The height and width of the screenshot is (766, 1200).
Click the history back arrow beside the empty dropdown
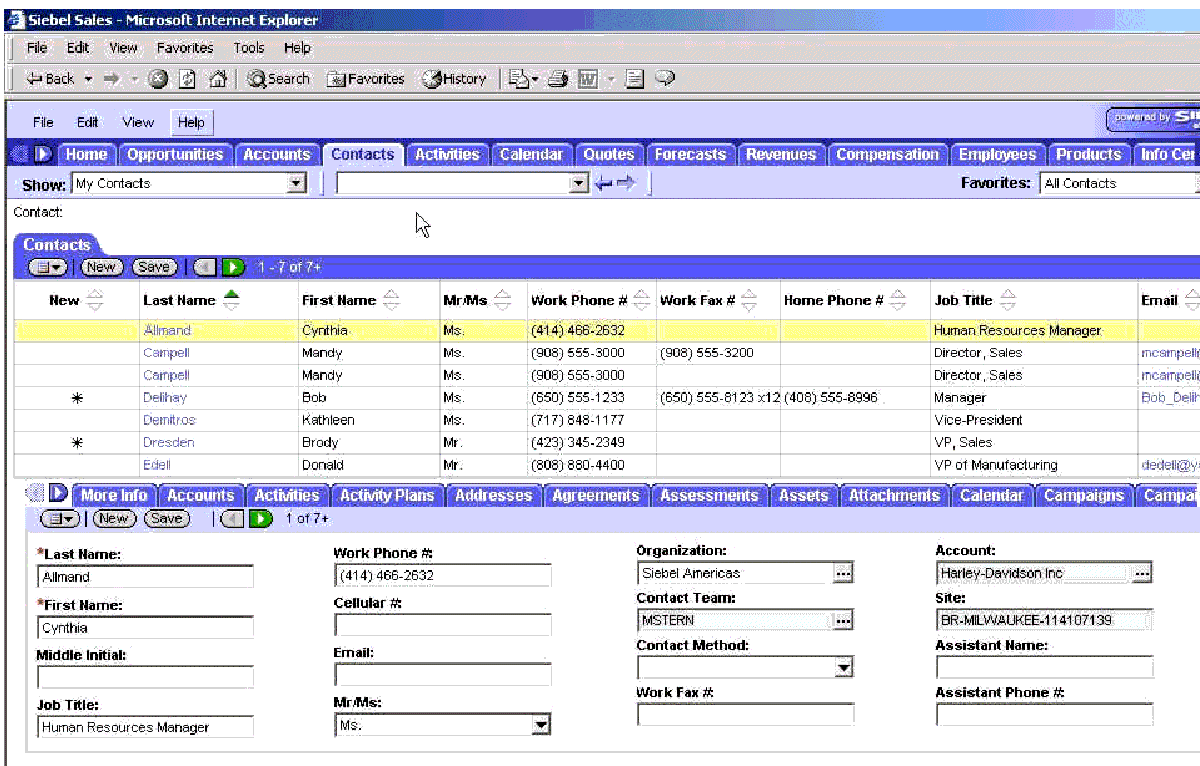pyautogui.click(x=603, y=184)
